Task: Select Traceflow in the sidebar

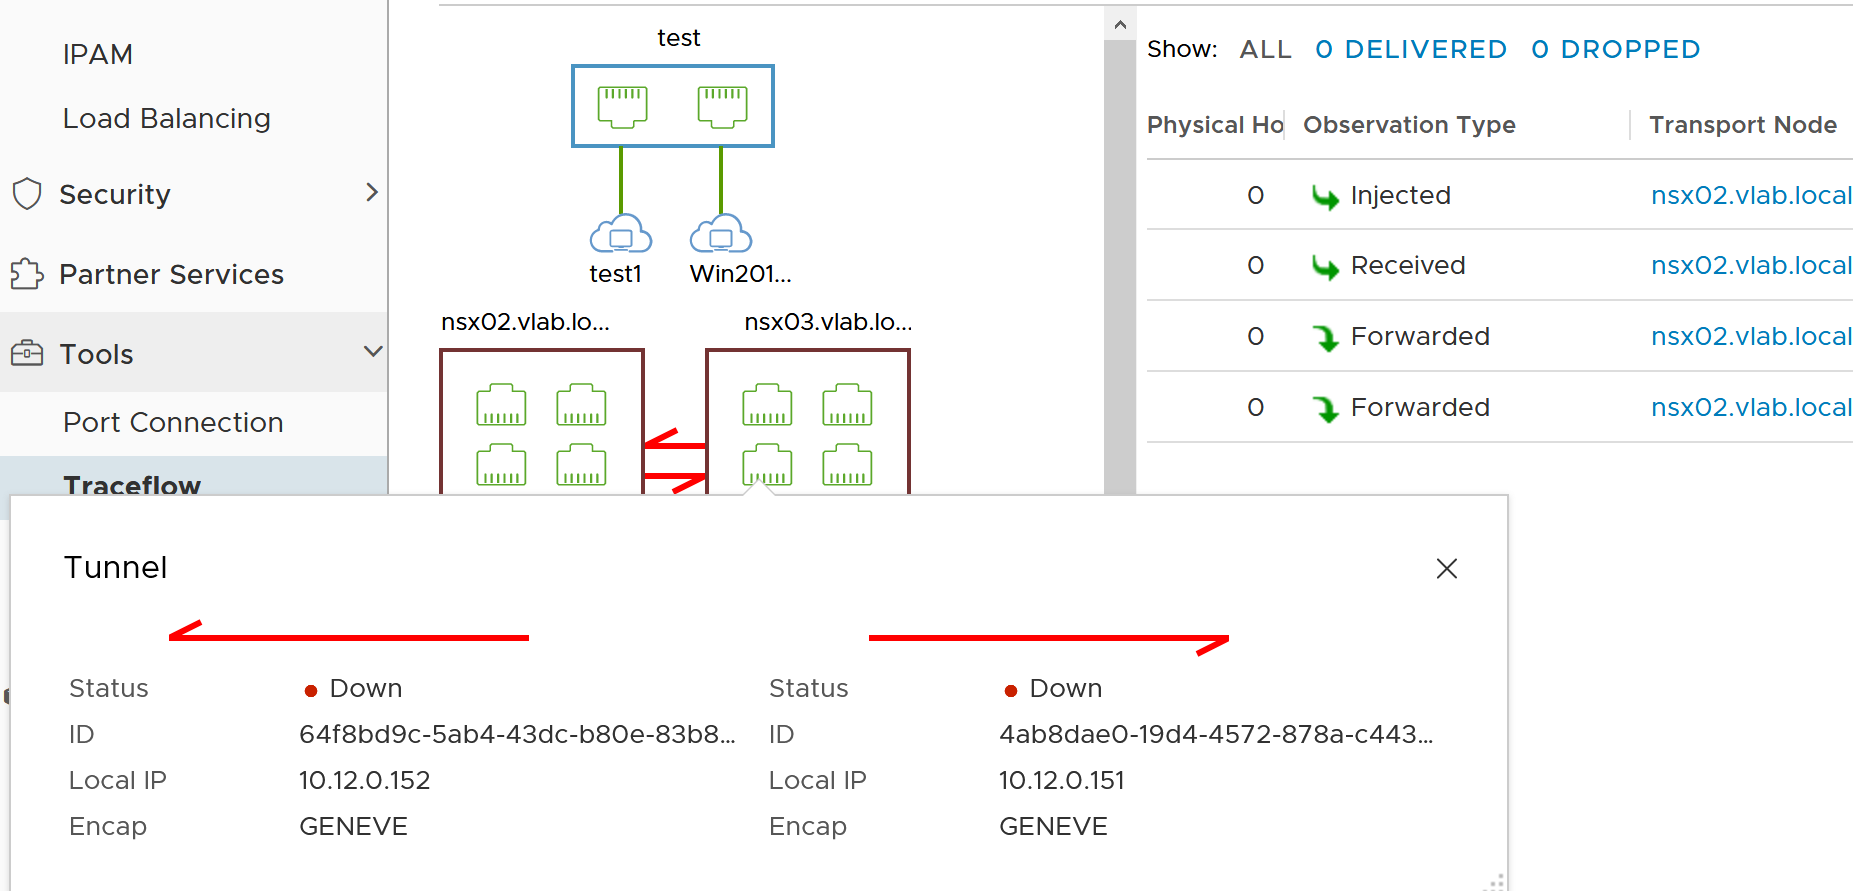Action: (x=132, y=485)
